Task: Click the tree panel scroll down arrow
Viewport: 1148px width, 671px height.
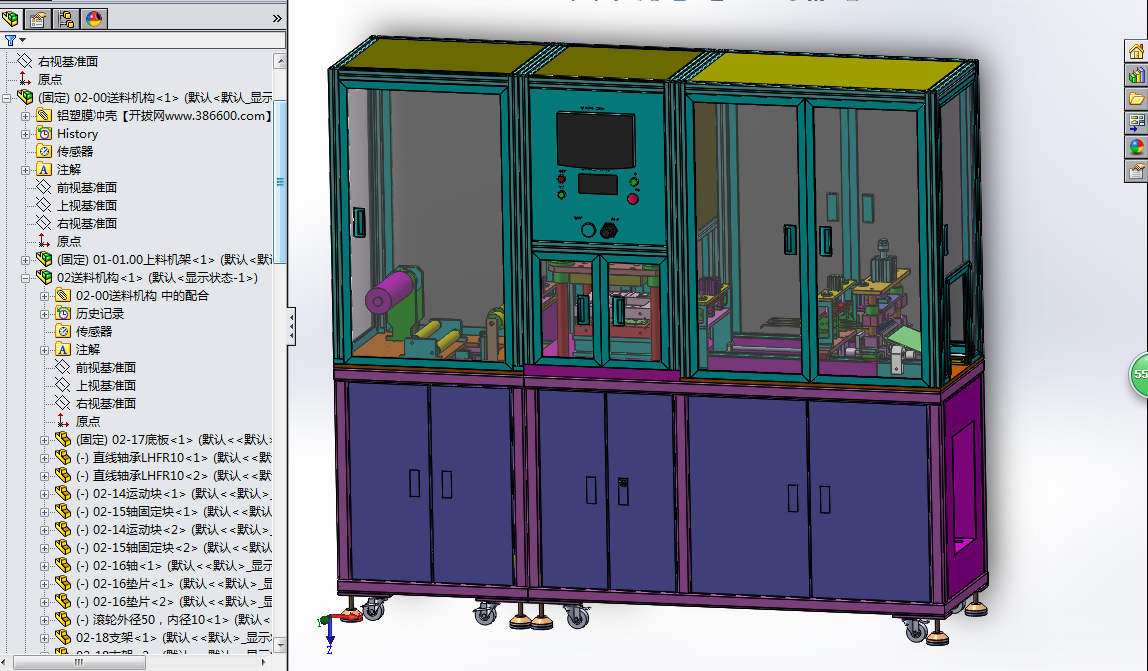Action: 280,645
